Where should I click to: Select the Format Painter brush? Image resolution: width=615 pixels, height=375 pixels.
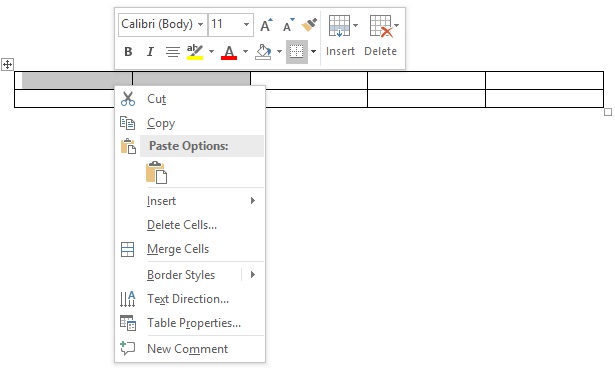[x=309, y=25]
